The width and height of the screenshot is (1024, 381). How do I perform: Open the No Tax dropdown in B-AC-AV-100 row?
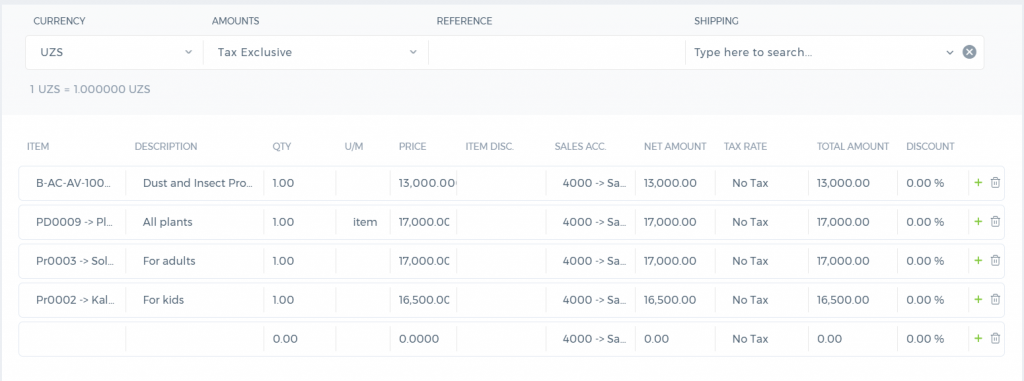762,183
